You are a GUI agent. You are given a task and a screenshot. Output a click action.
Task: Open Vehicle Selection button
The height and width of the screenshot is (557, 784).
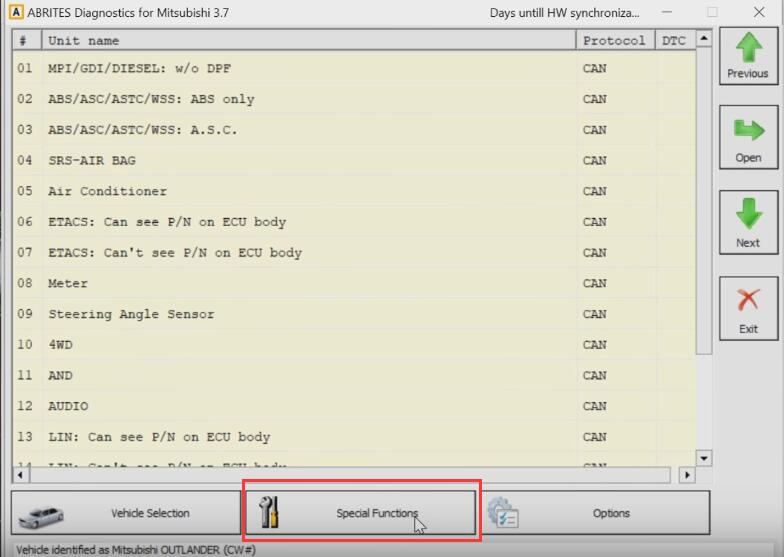click(x=126, y=512)
